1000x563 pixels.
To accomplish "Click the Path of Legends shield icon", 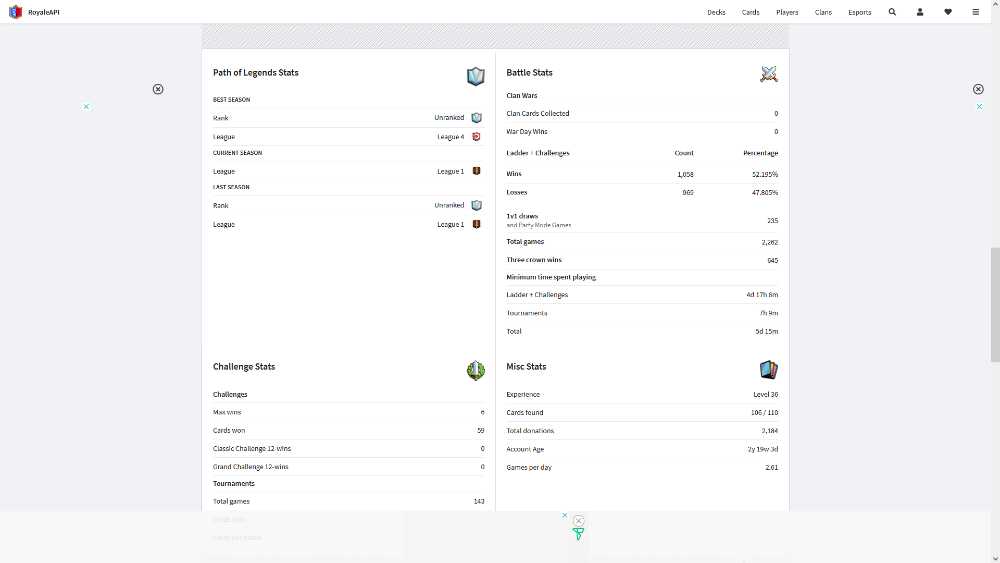I will pyautogui.click(x=476, y=76).
